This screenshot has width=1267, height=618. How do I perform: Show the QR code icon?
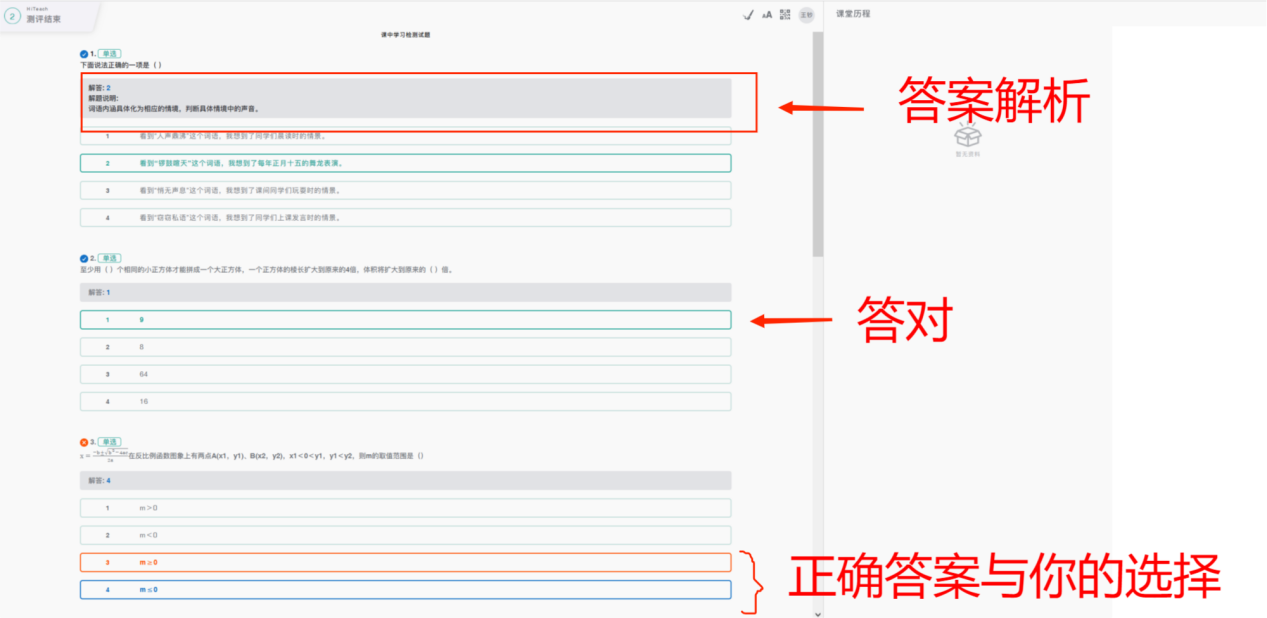[785, 14]
